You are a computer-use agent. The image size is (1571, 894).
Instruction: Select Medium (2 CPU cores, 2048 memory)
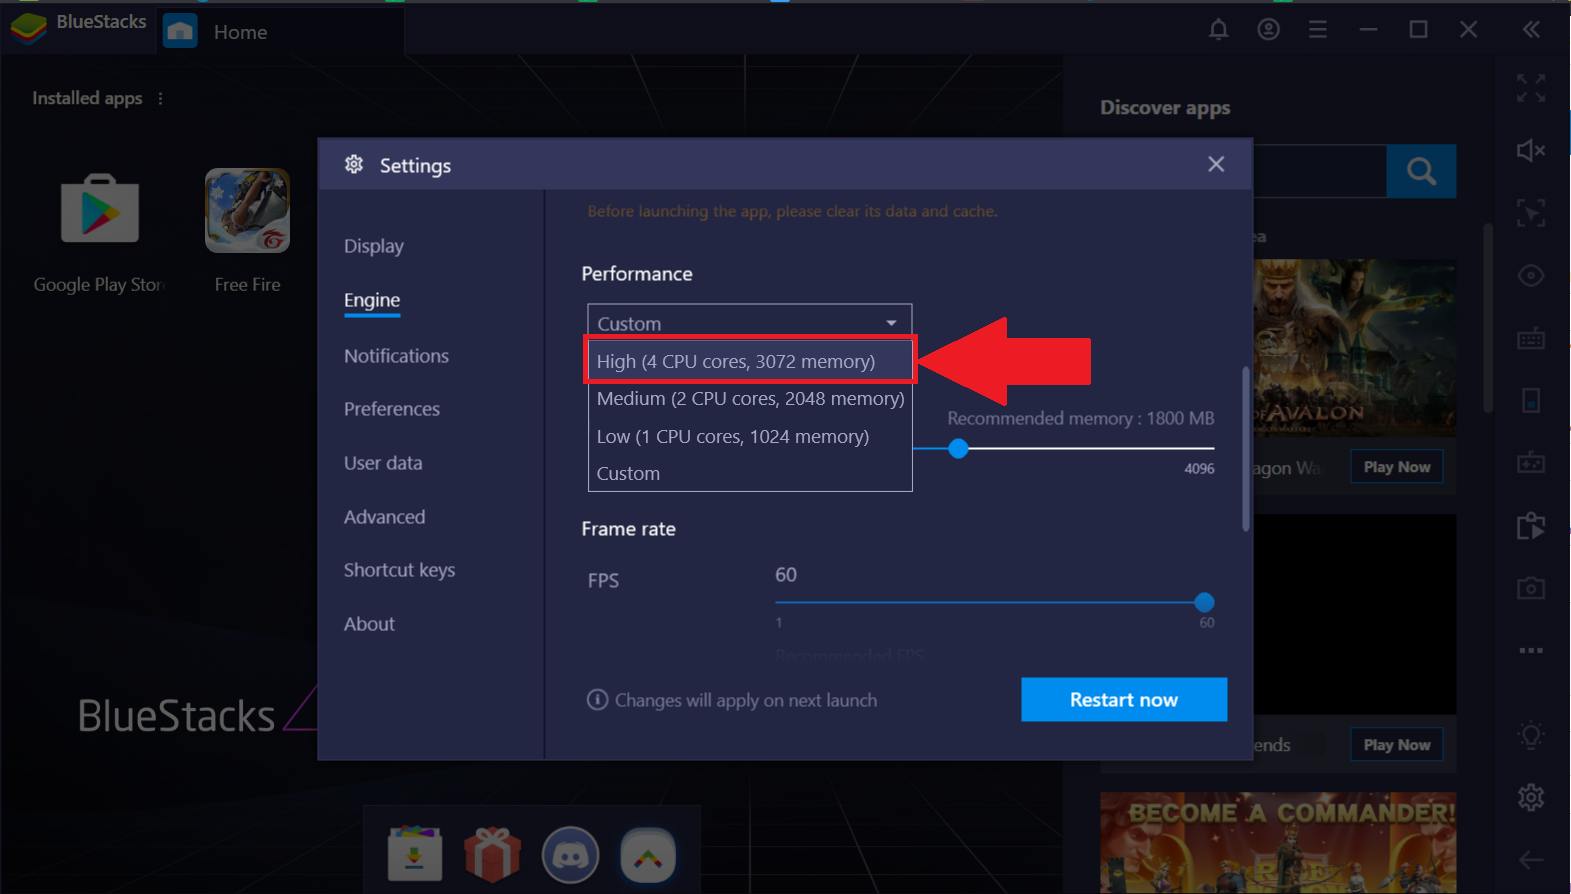coord(749,398)
